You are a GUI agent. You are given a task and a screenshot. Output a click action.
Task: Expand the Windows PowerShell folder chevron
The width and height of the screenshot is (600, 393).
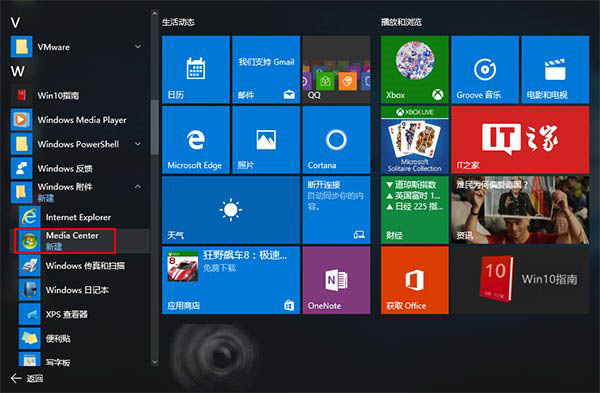(138, 144)
